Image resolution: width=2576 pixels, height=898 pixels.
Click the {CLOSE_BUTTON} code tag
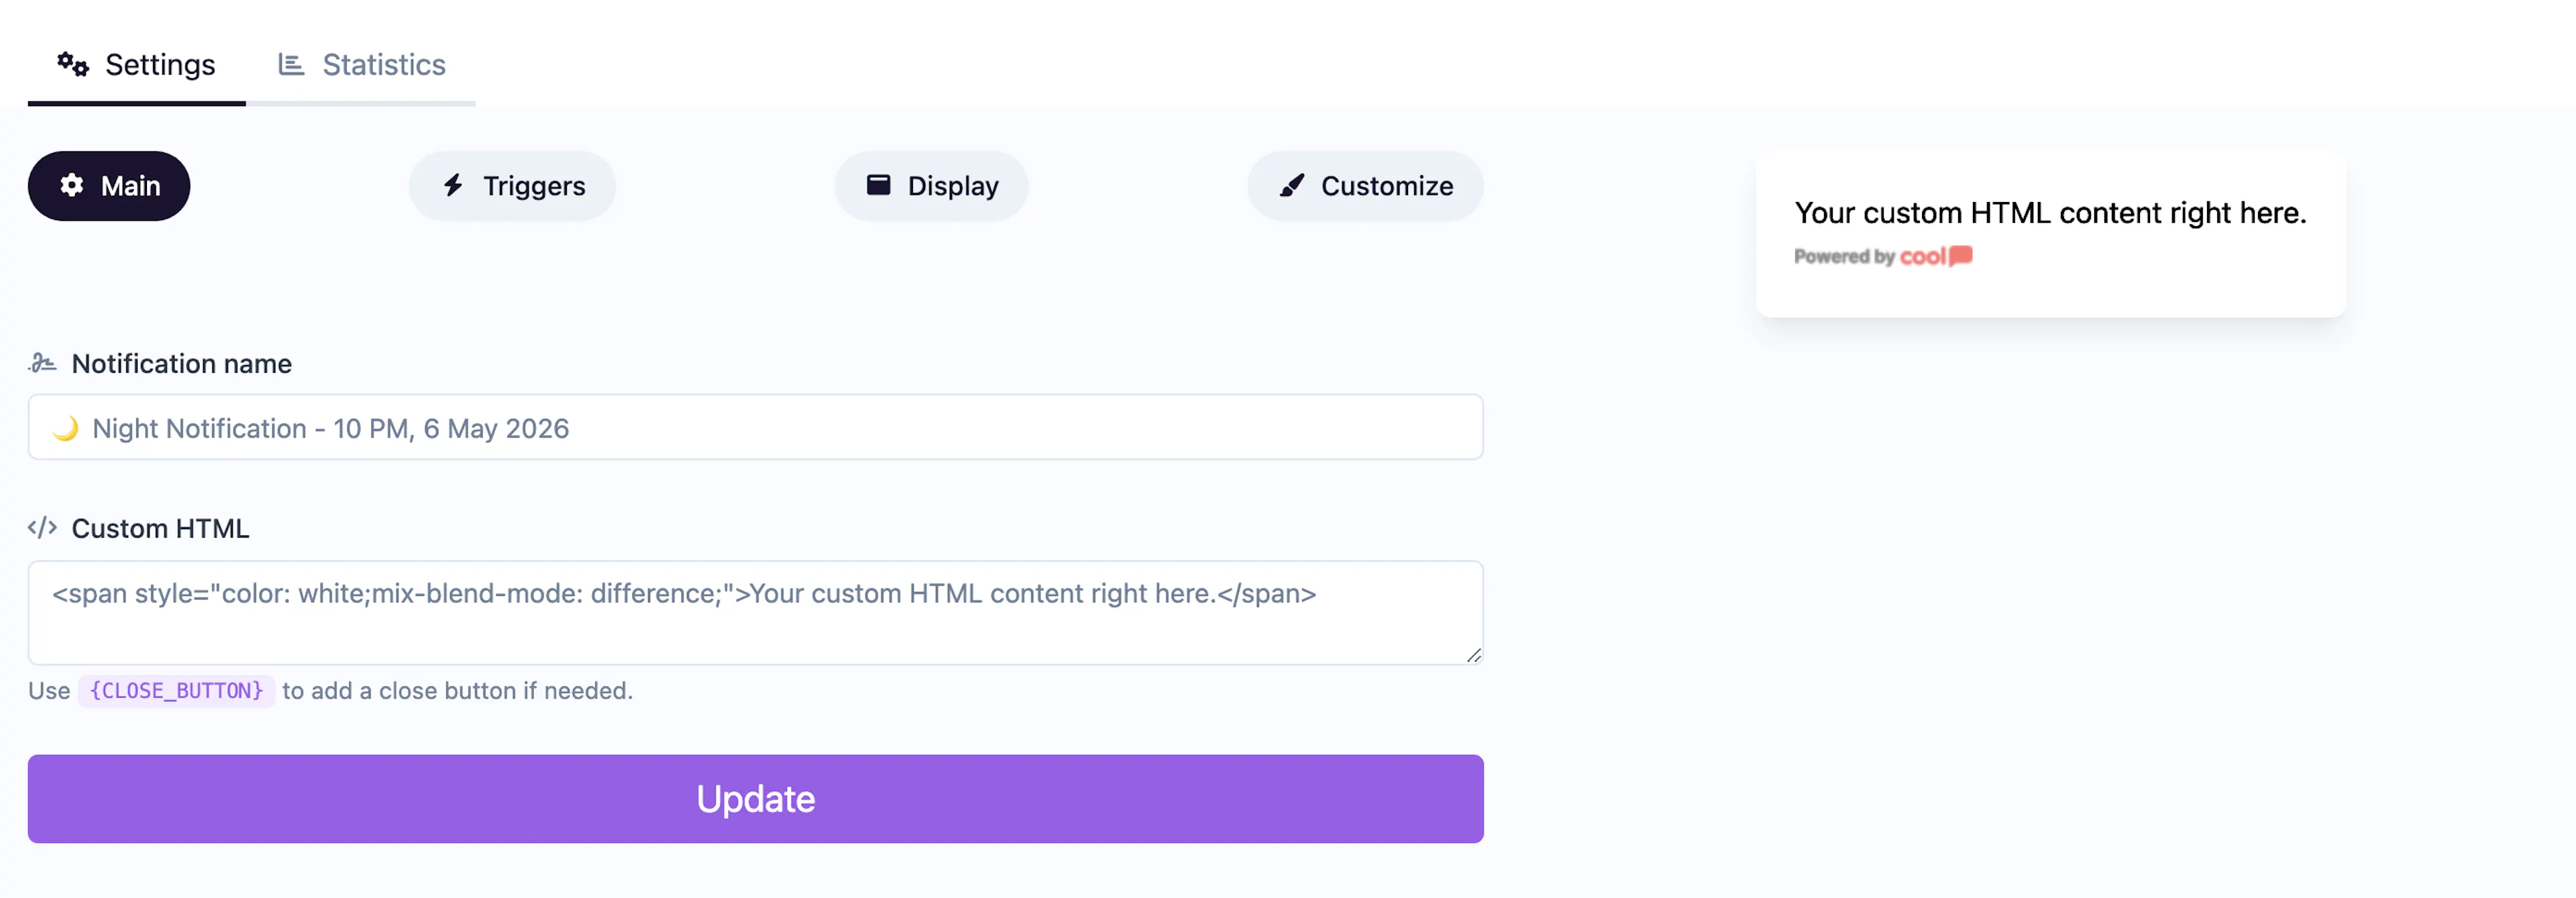tap(176, 690)
